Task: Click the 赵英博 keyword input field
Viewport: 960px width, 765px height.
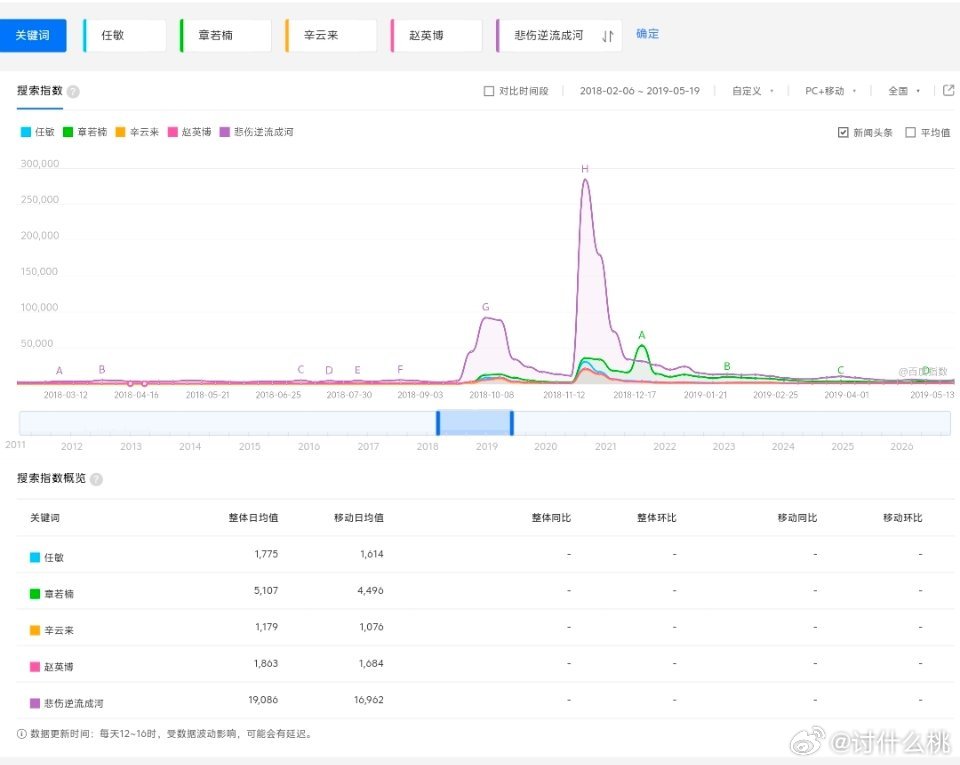Action: pos(437,35)
